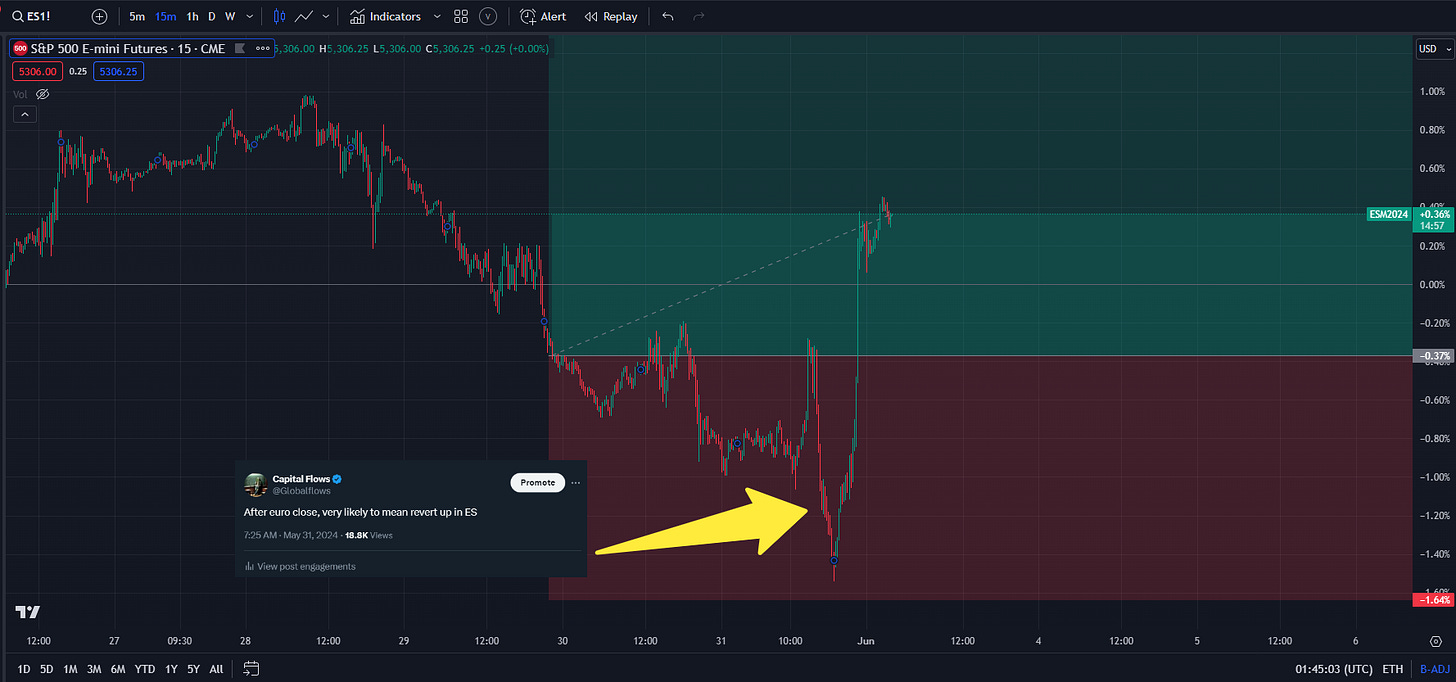Set range to 3M
The image size is (1456, 682).
(x=94, y=668)
